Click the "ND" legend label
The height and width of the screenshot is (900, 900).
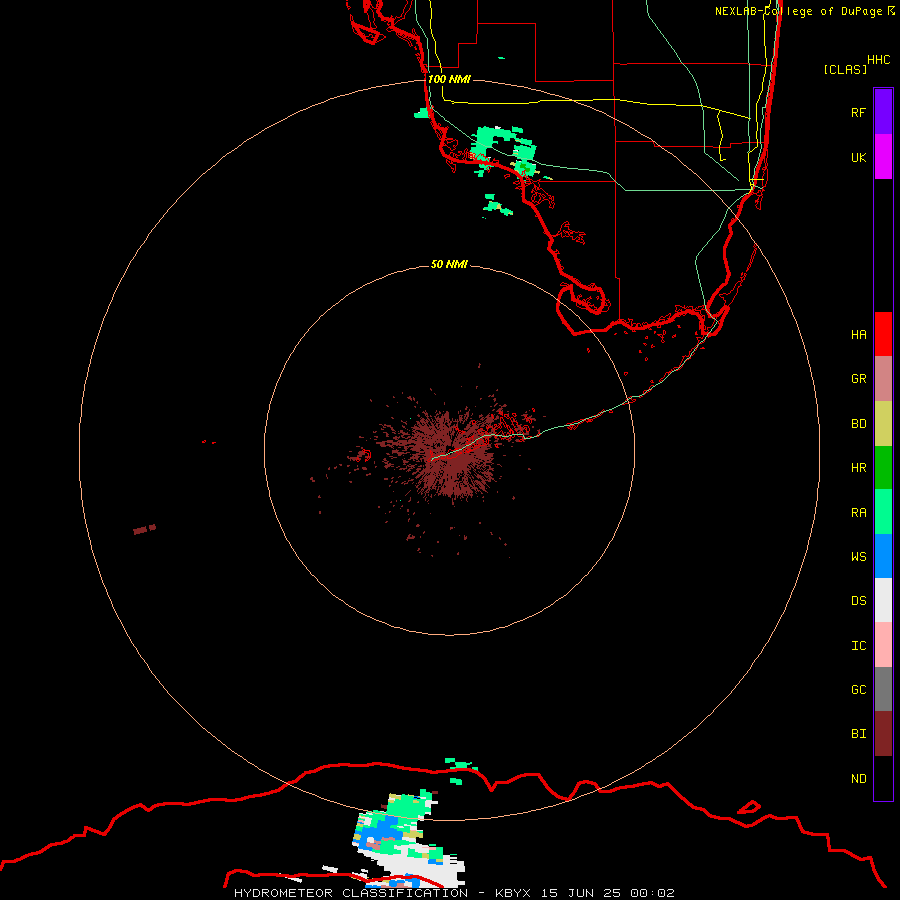click(858, 778)
